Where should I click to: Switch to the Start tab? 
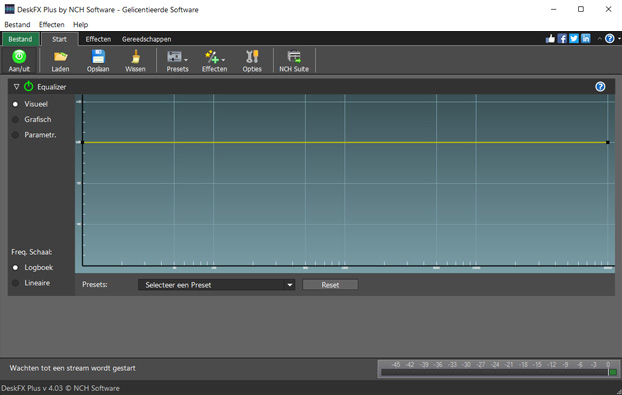click(x=60, y=39)
